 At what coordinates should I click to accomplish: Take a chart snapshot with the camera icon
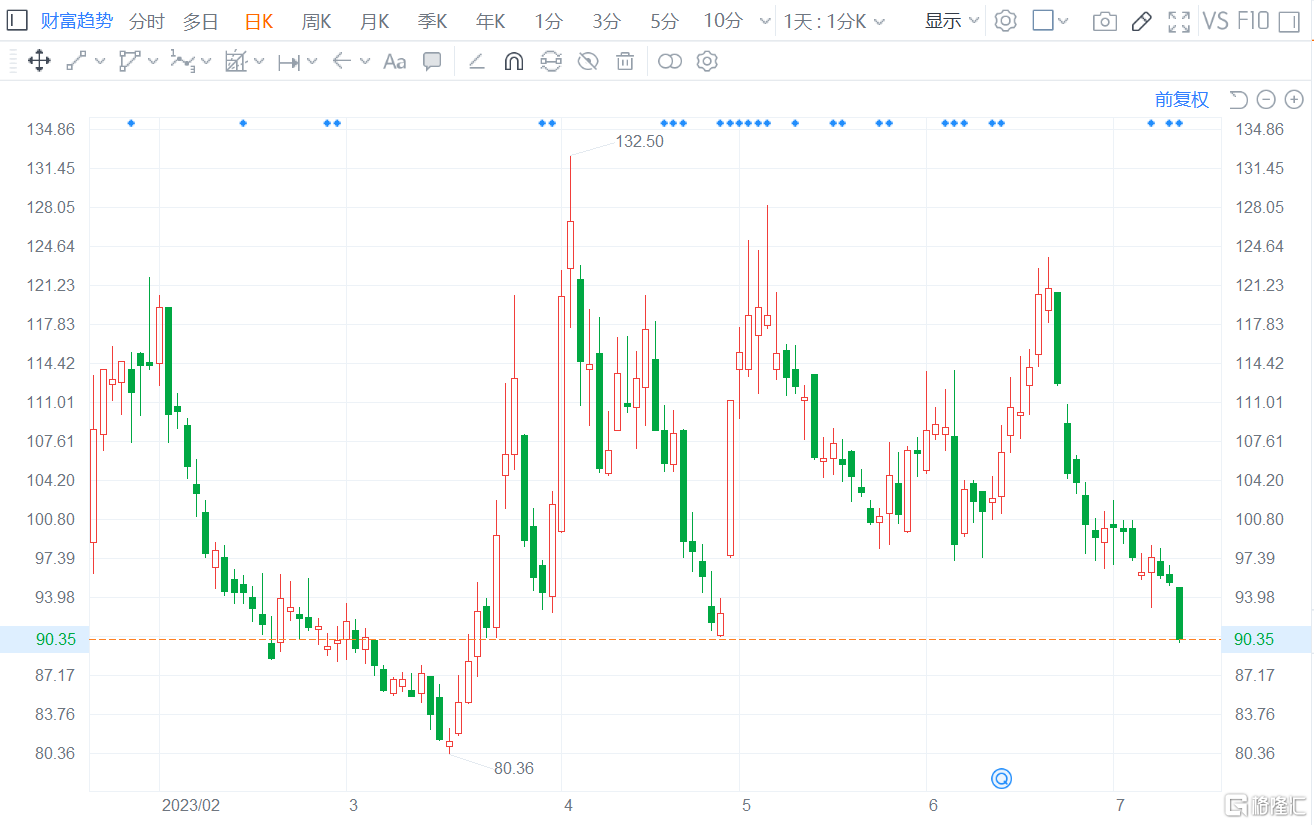(x=1104, y=20)
